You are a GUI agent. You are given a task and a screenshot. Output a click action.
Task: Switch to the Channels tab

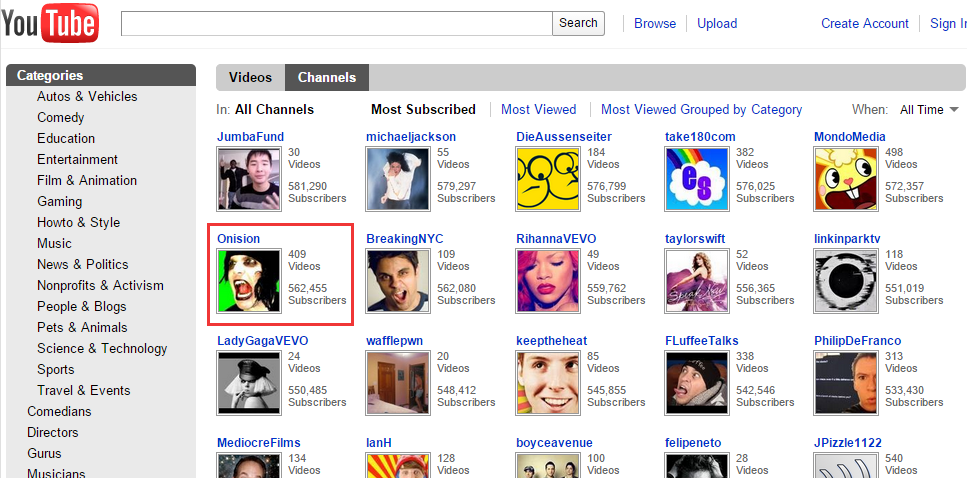(x=327, y=78)
